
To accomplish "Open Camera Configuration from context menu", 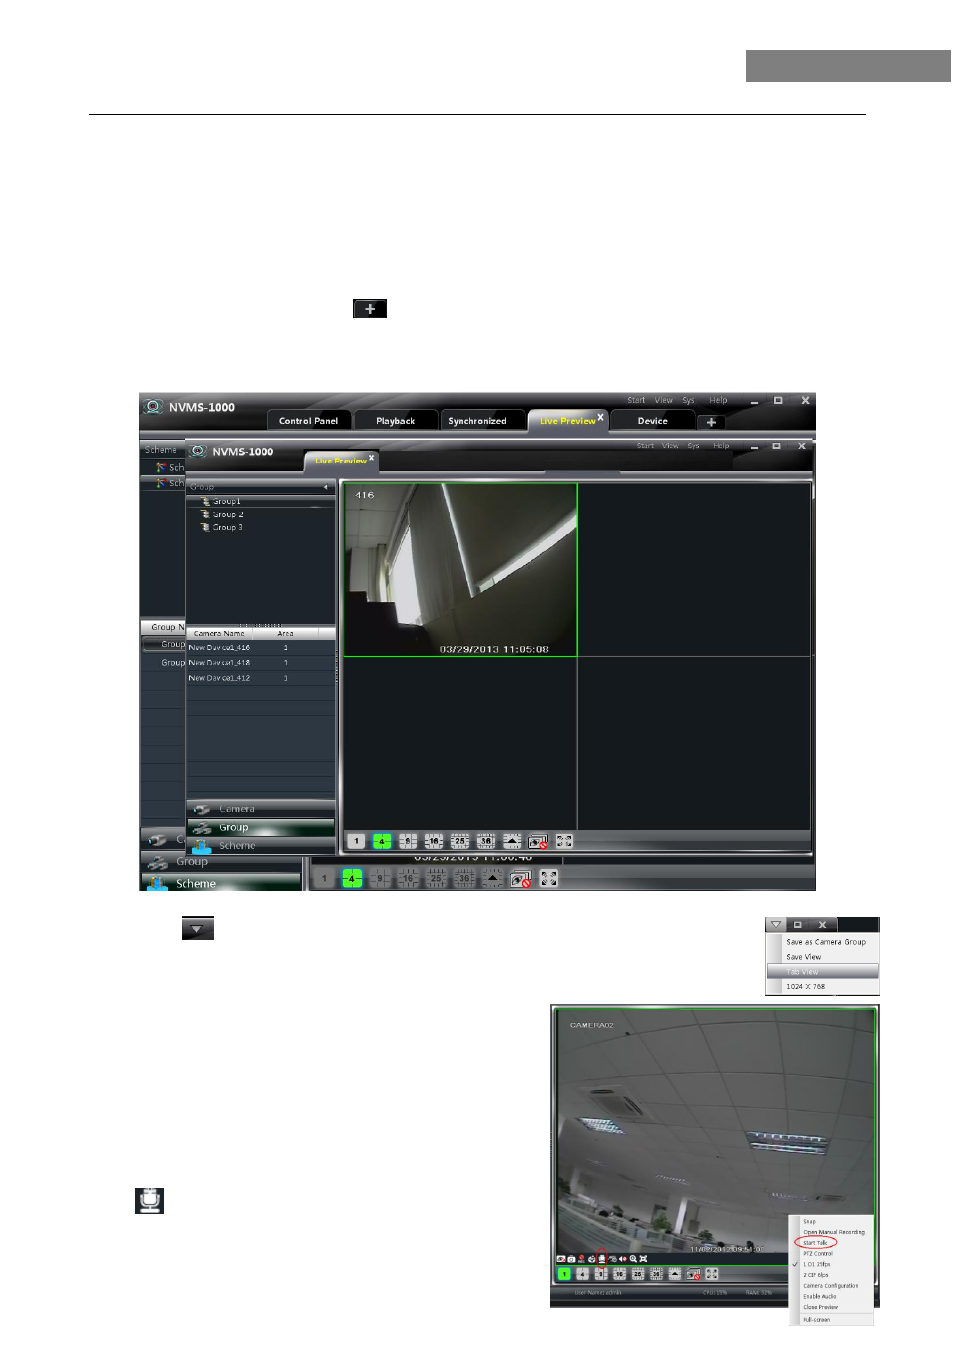I will point(832,1286).
